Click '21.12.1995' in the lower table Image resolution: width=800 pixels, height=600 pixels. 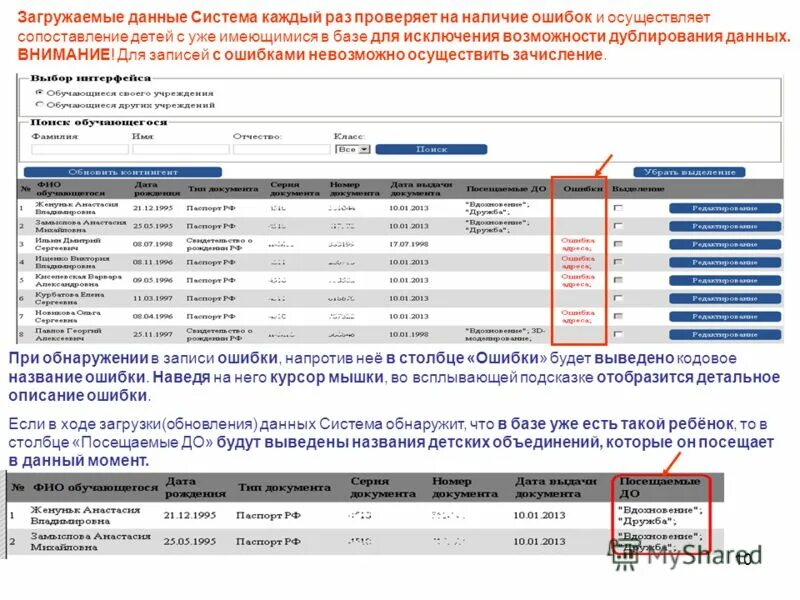coord(190,515)
